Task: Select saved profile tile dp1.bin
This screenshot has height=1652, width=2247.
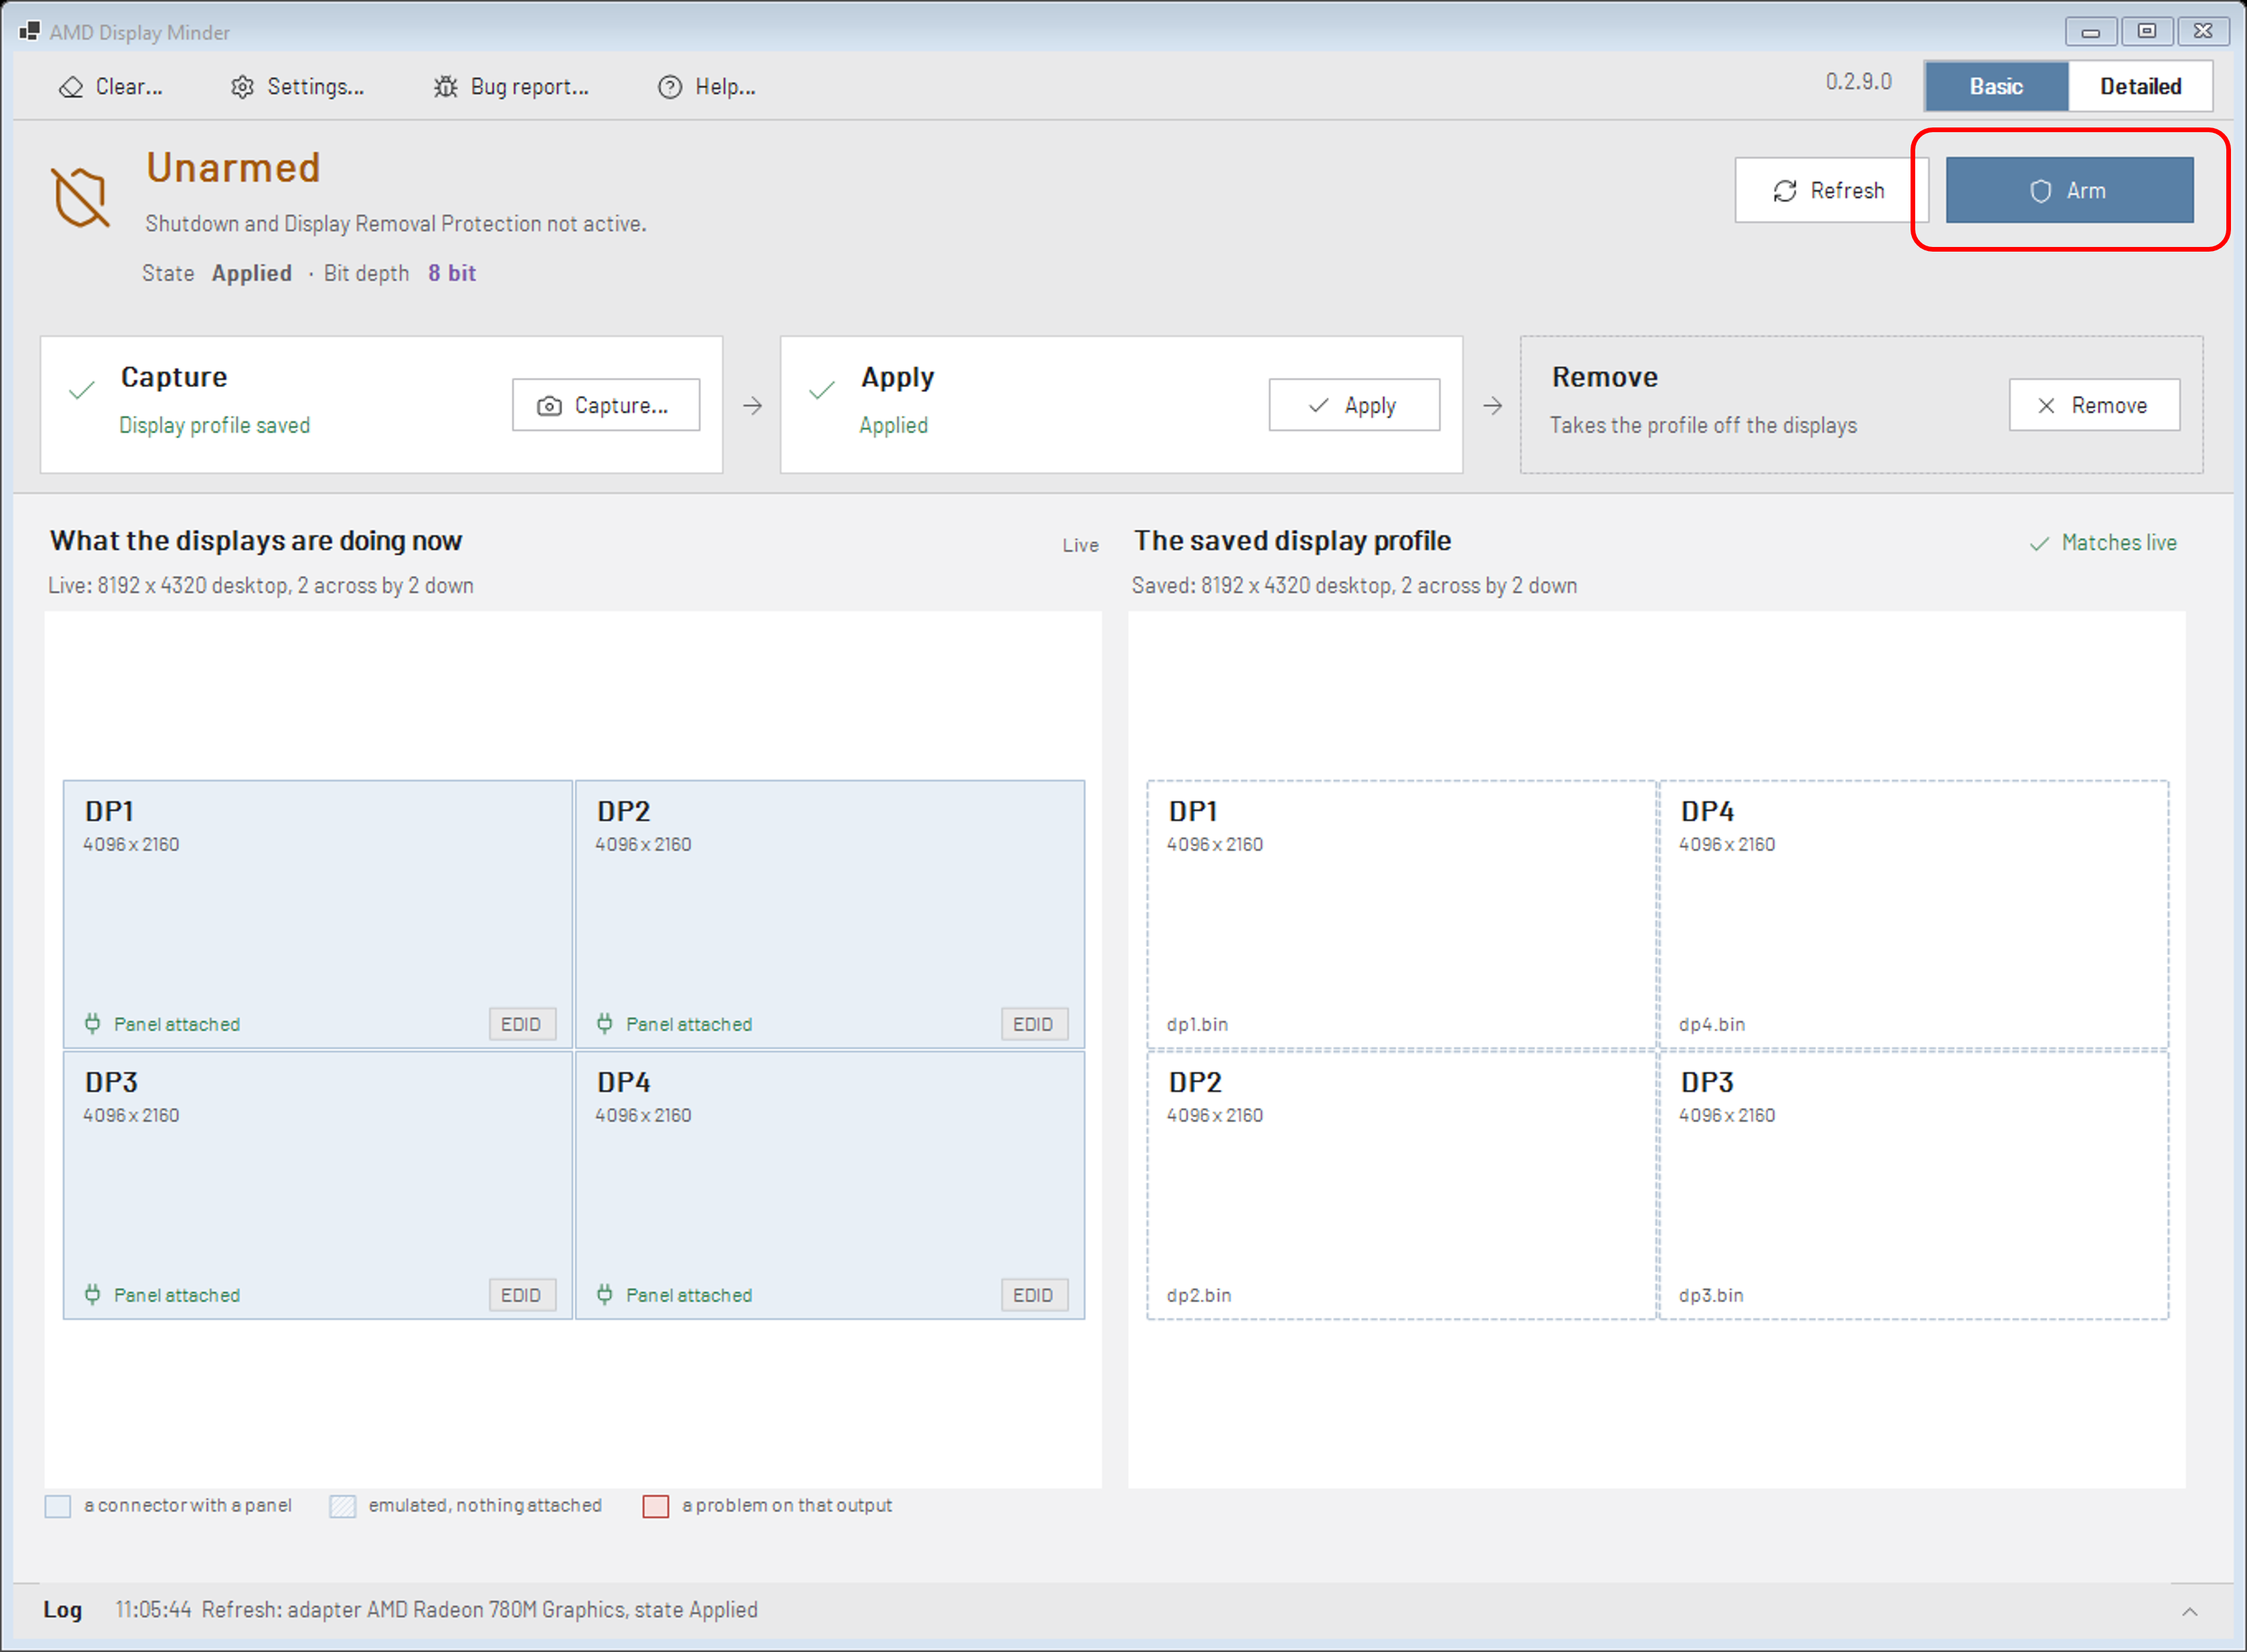Action: [x=1401, y=914]
